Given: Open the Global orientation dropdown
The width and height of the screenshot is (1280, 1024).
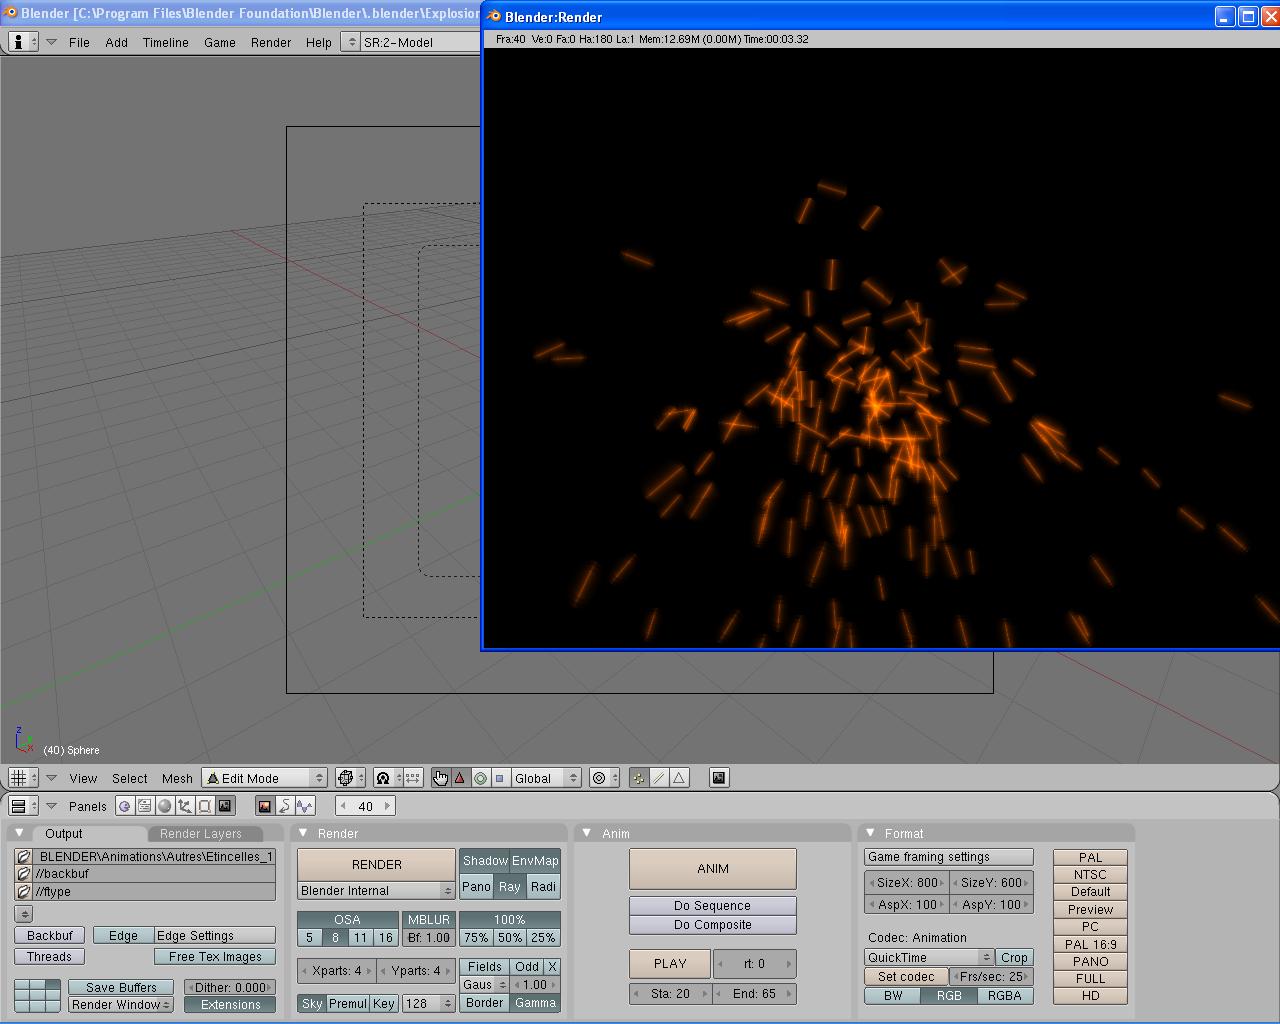Looking at the screenshot, I should [x=546, y=778].
